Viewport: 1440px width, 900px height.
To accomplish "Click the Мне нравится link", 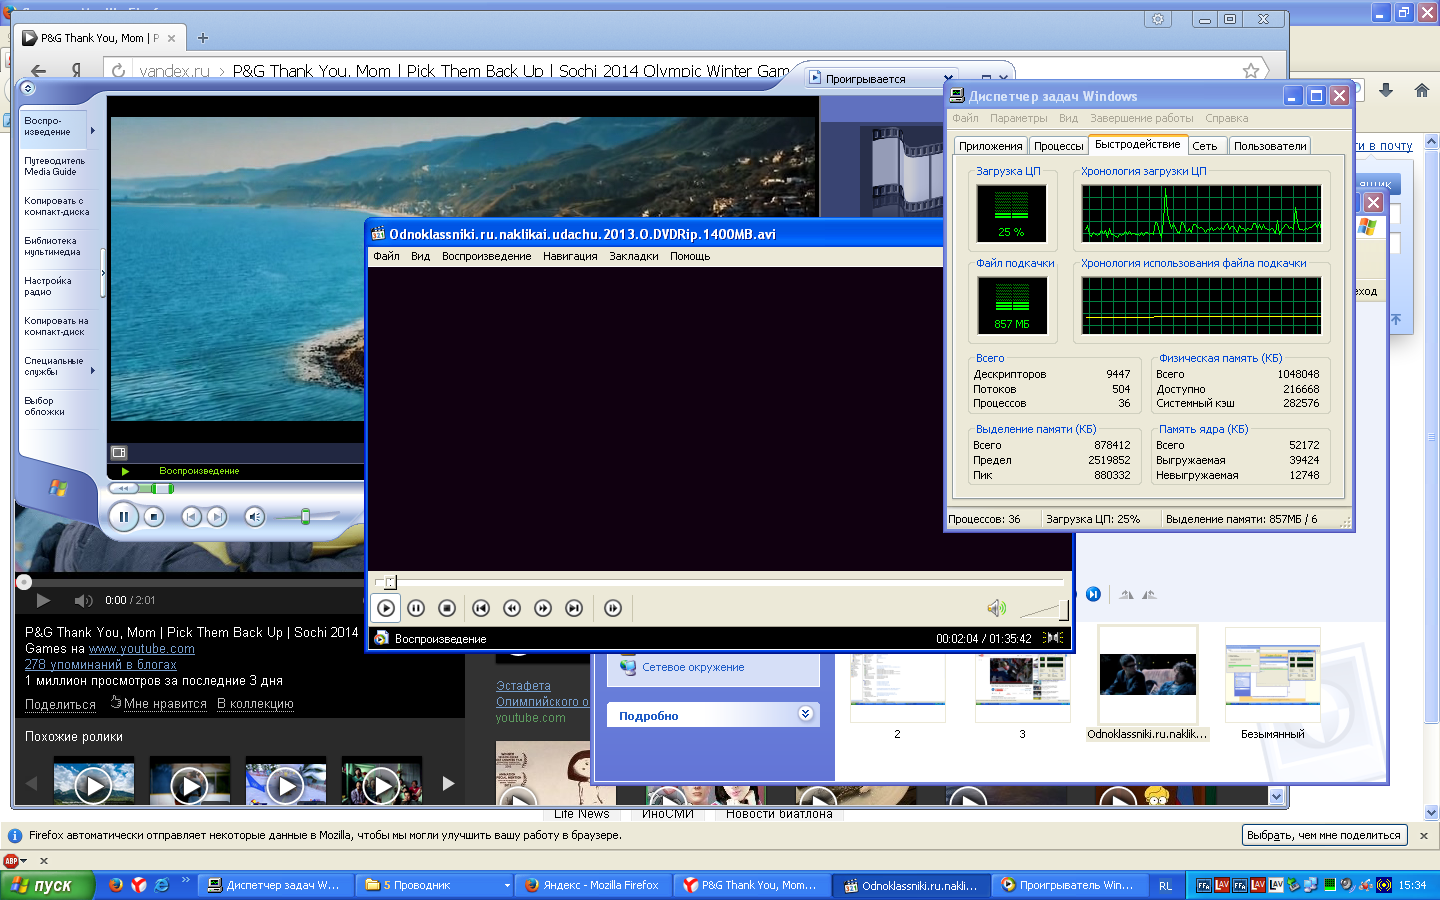I will [165, 704].
